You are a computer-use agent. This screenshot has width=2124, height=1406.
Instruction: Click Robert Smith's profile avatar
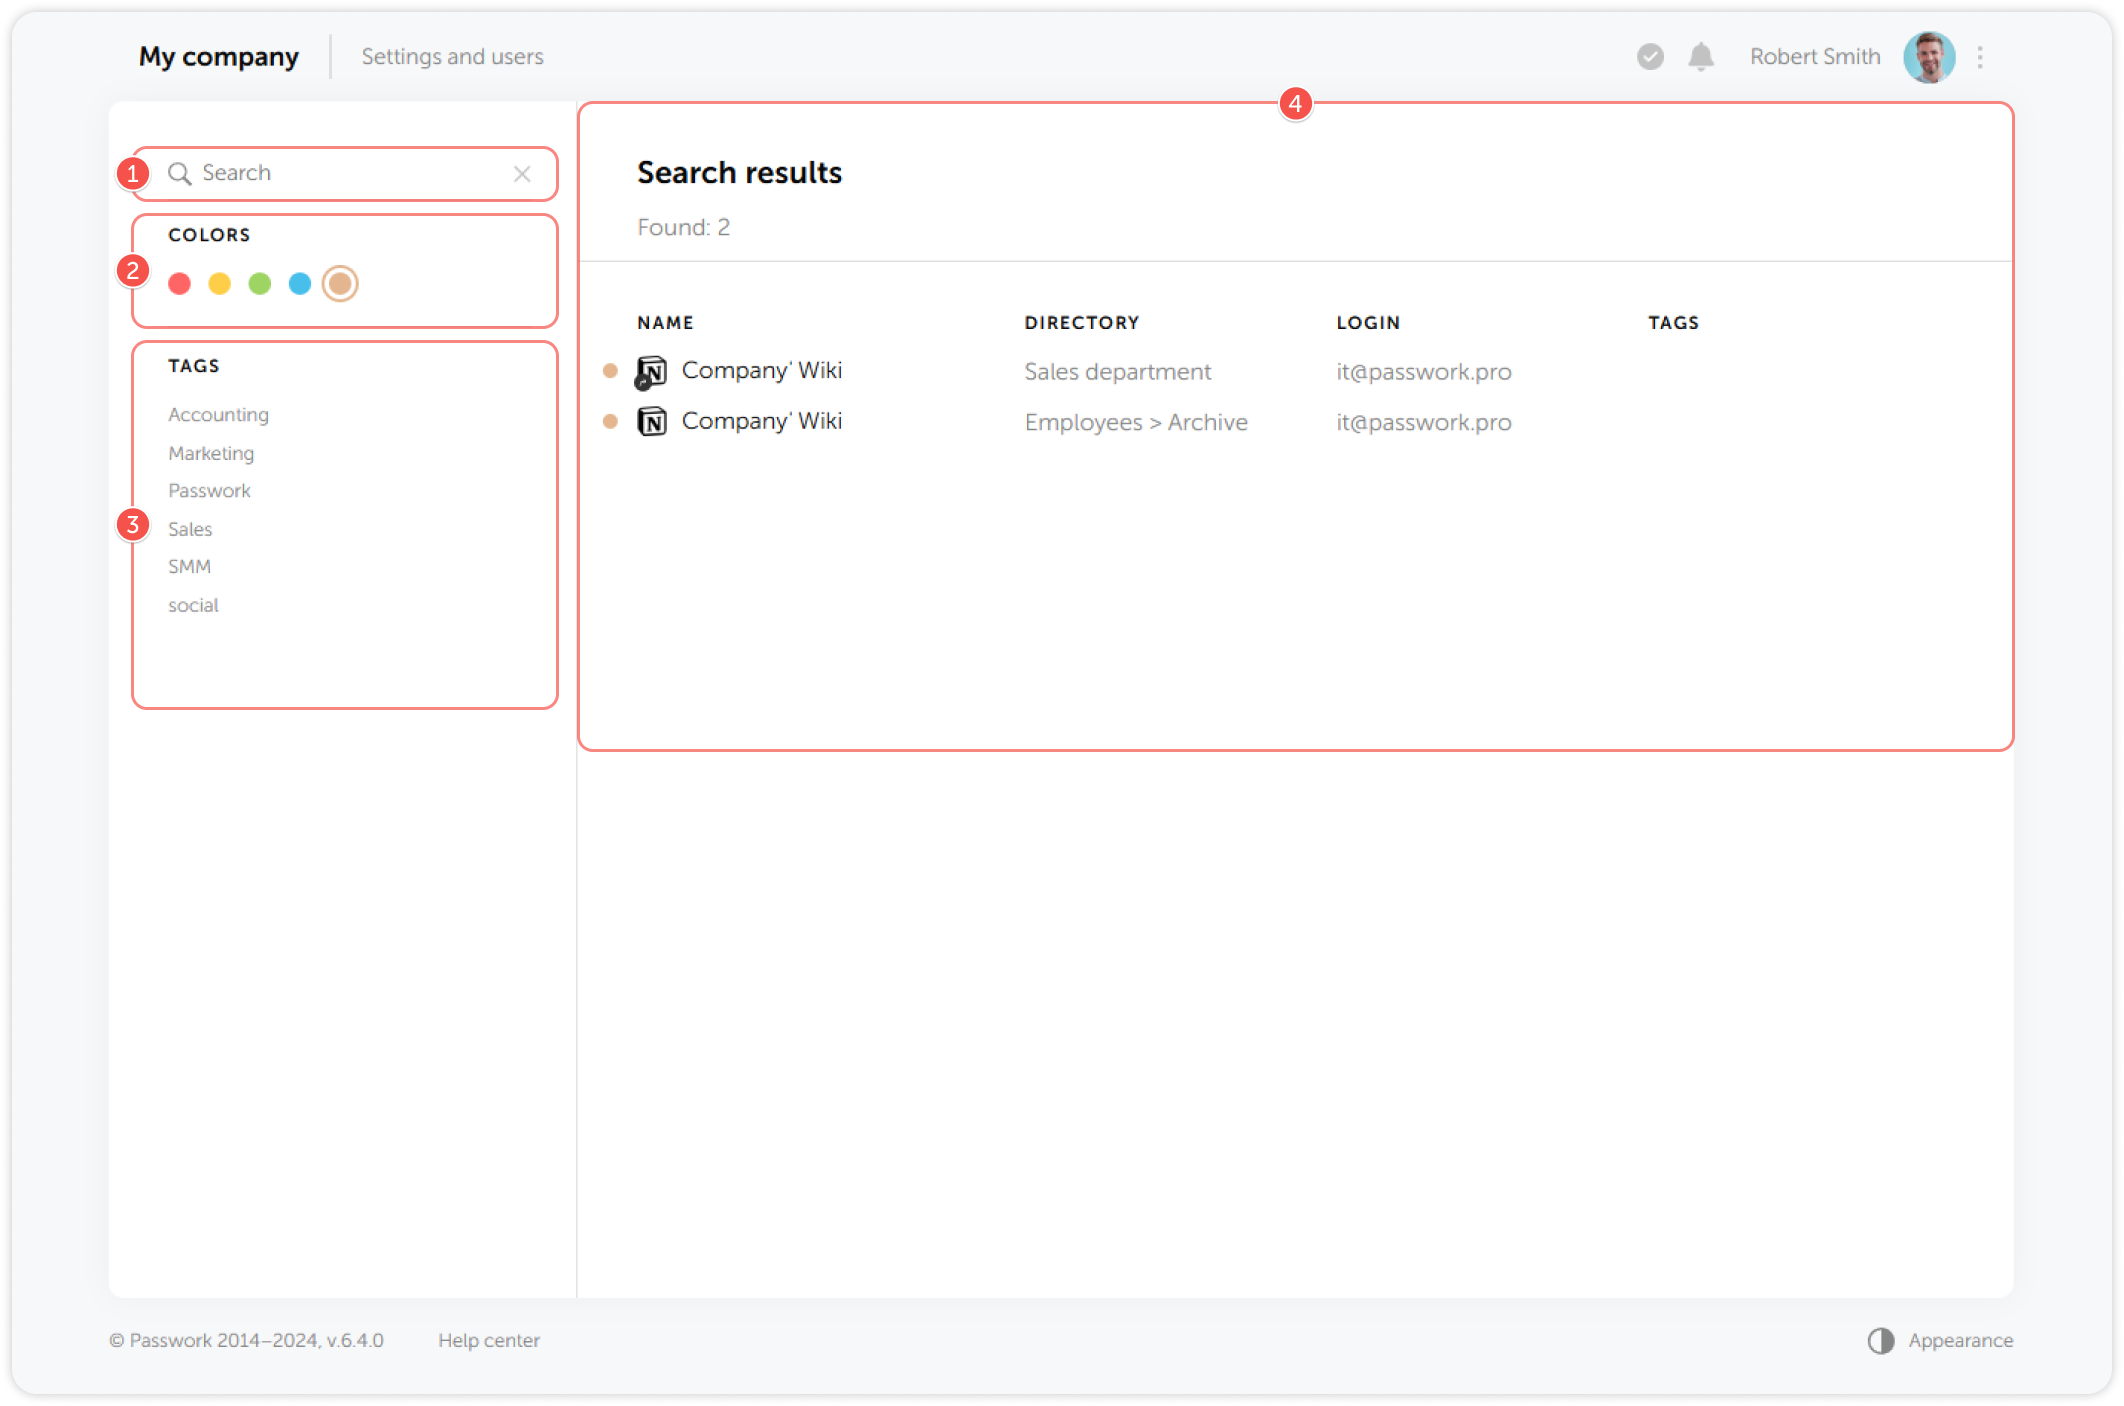point(1929,57)
